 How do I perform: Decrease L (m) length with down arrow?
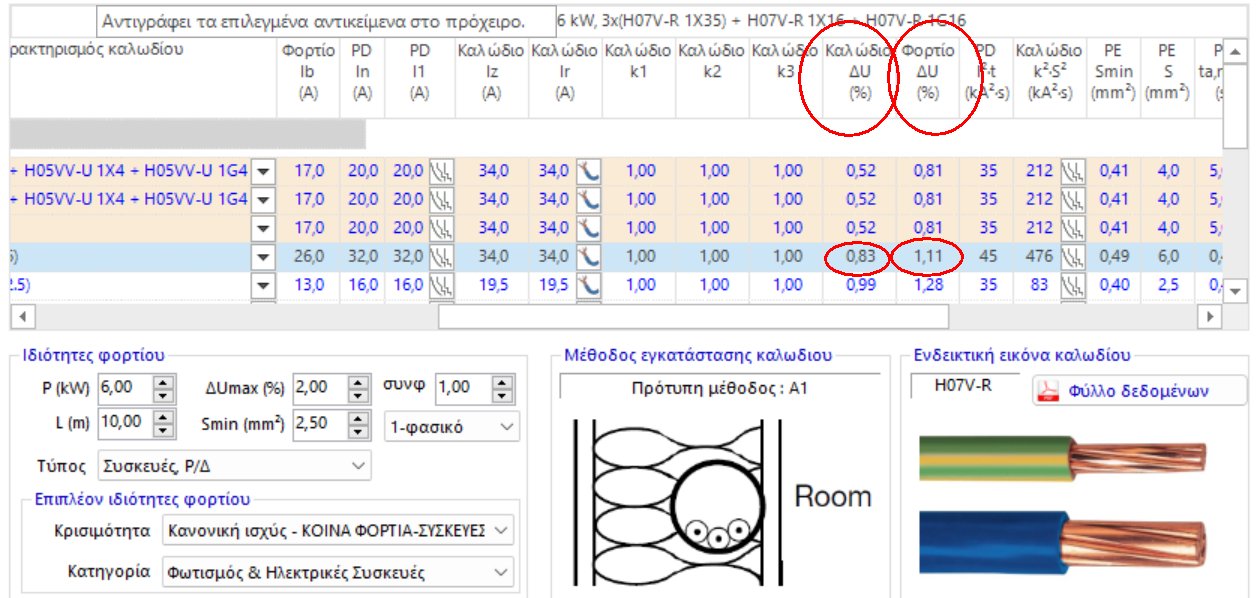[x=165, y=430]
